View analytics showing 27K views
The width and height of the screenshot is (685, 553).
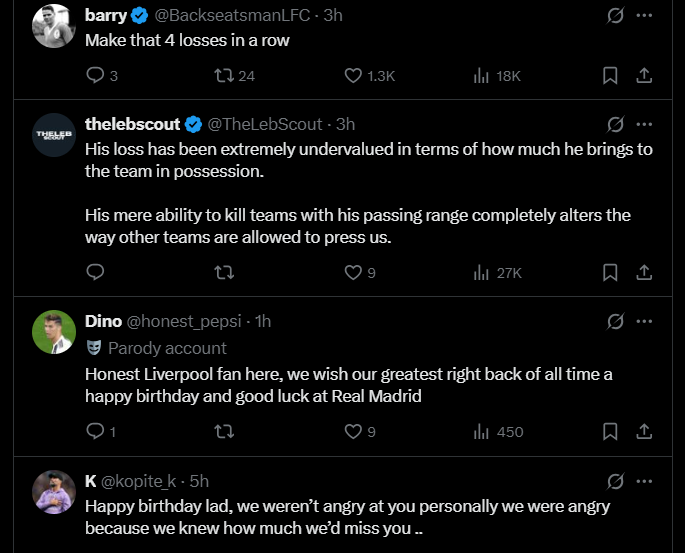coord(498,272)
